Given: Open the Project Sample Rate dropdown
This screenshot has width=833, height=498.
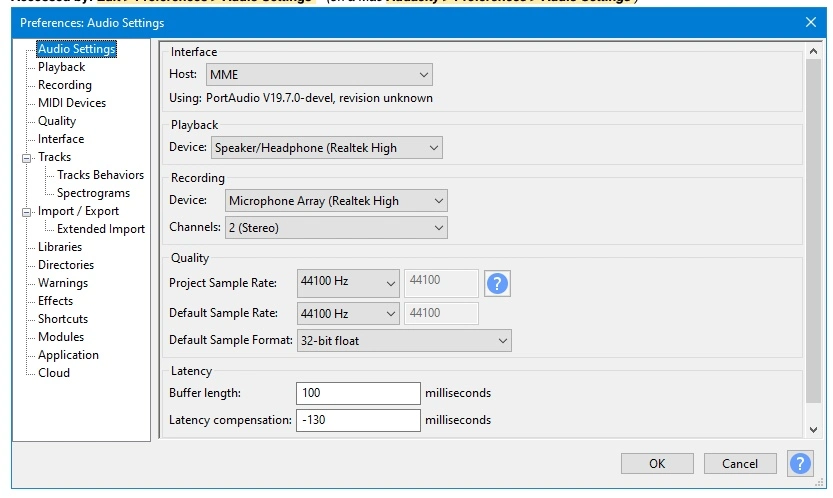Looking at the screenshot, I should (348, 283).
